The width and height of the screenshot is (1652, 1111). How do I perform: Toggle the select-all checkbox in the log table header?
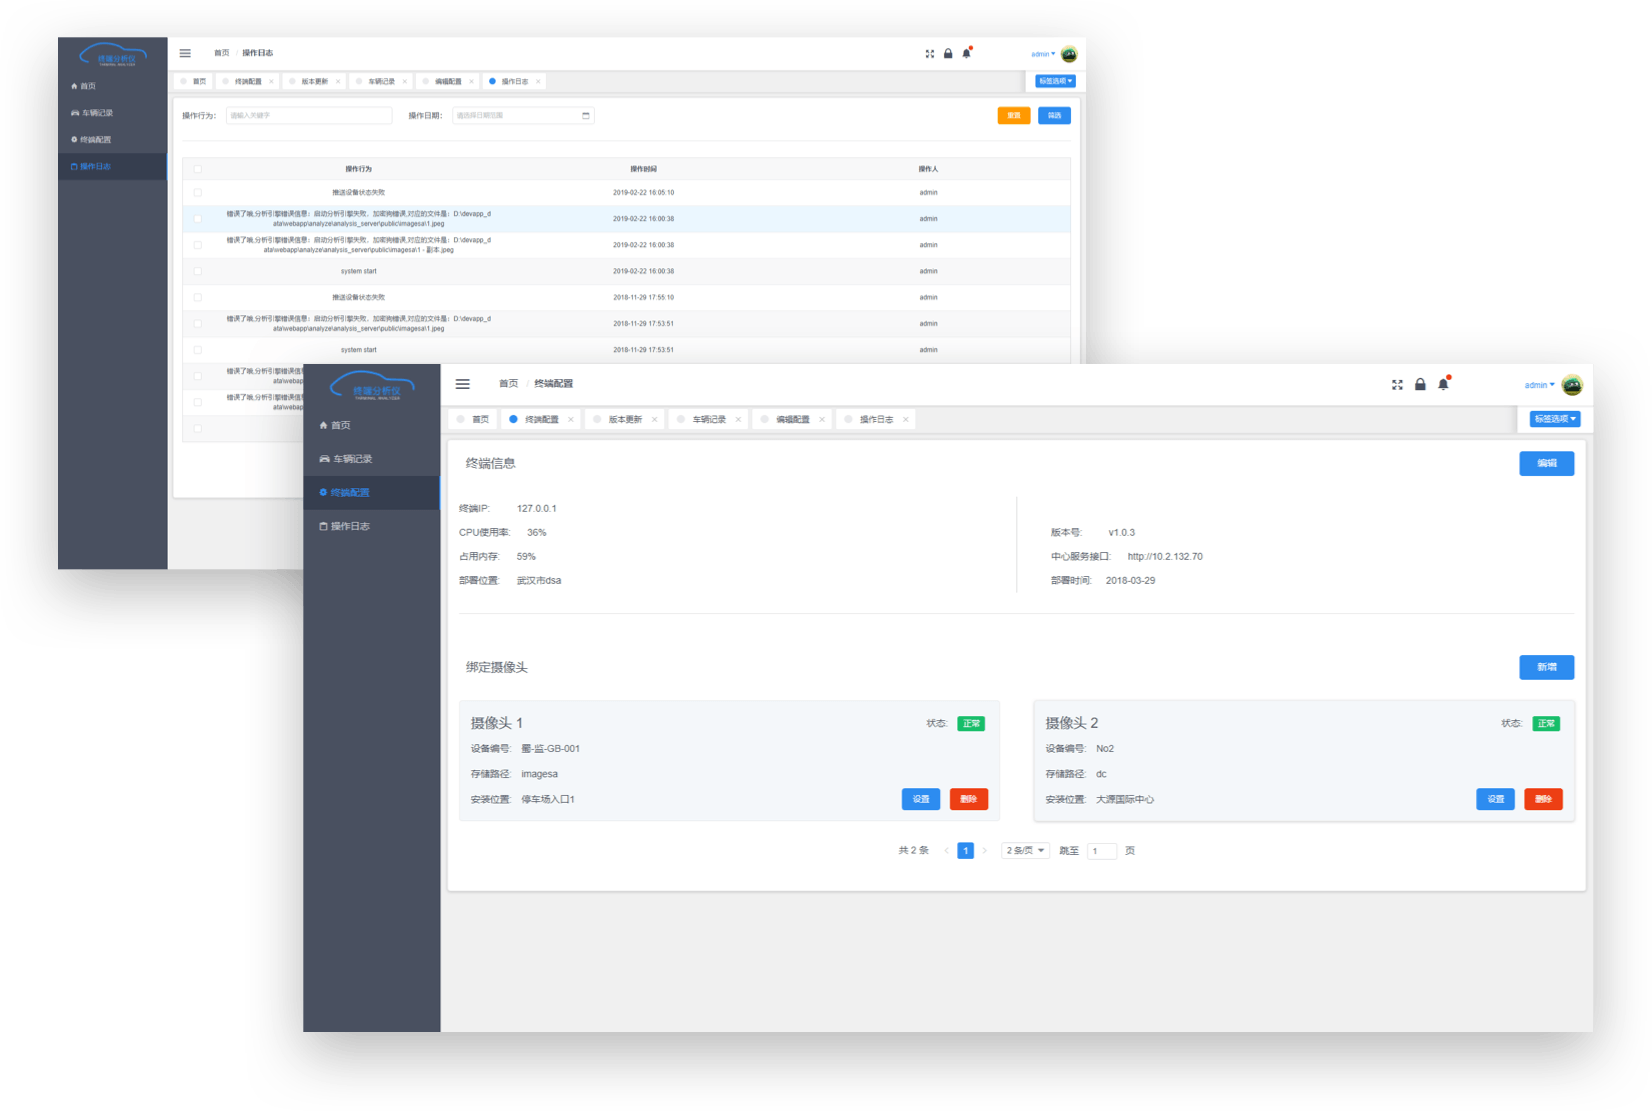[198, 169]
